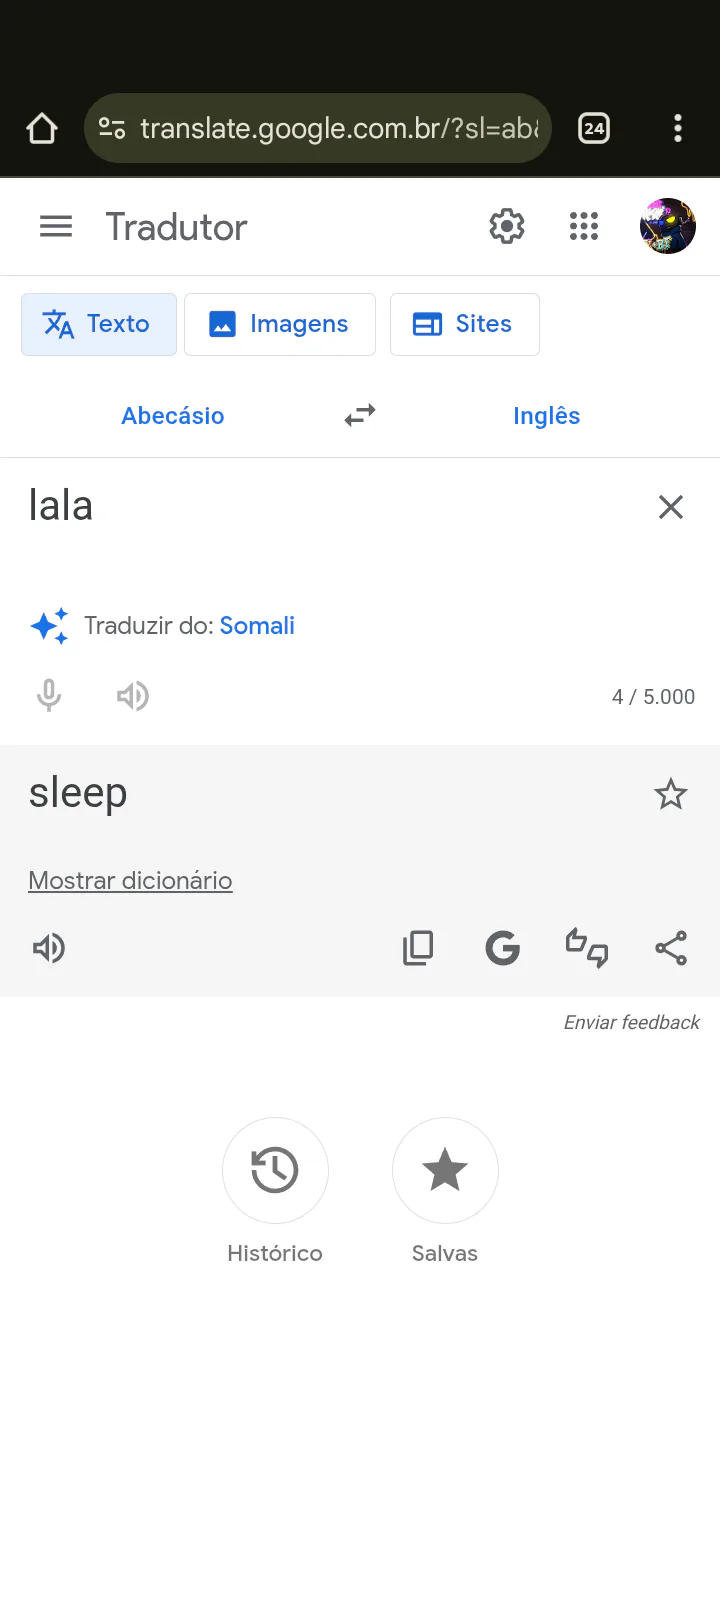
Task: Expand the Mostrar dicionário section
Action: coord(130,881)
